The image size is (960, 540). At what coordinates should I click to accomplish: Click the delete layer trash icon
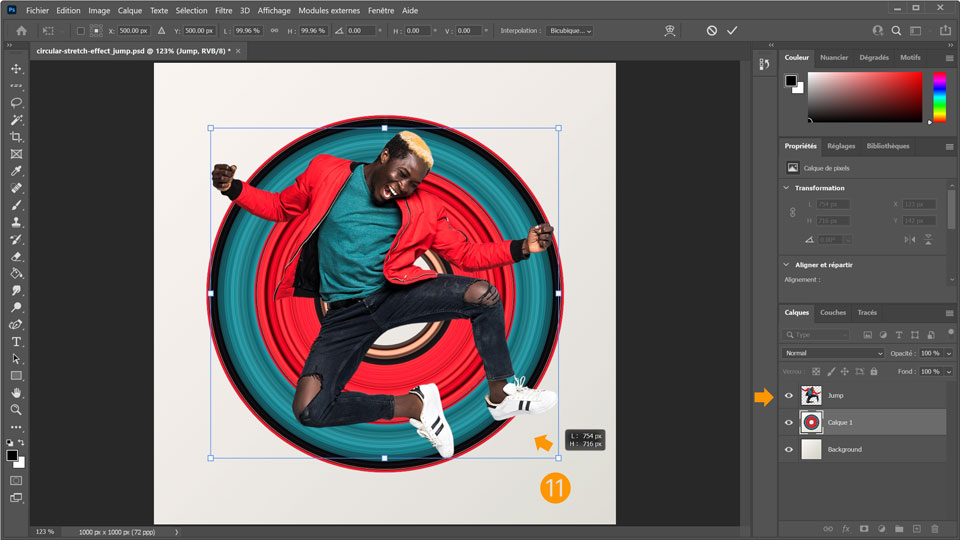tap(935, 528)
